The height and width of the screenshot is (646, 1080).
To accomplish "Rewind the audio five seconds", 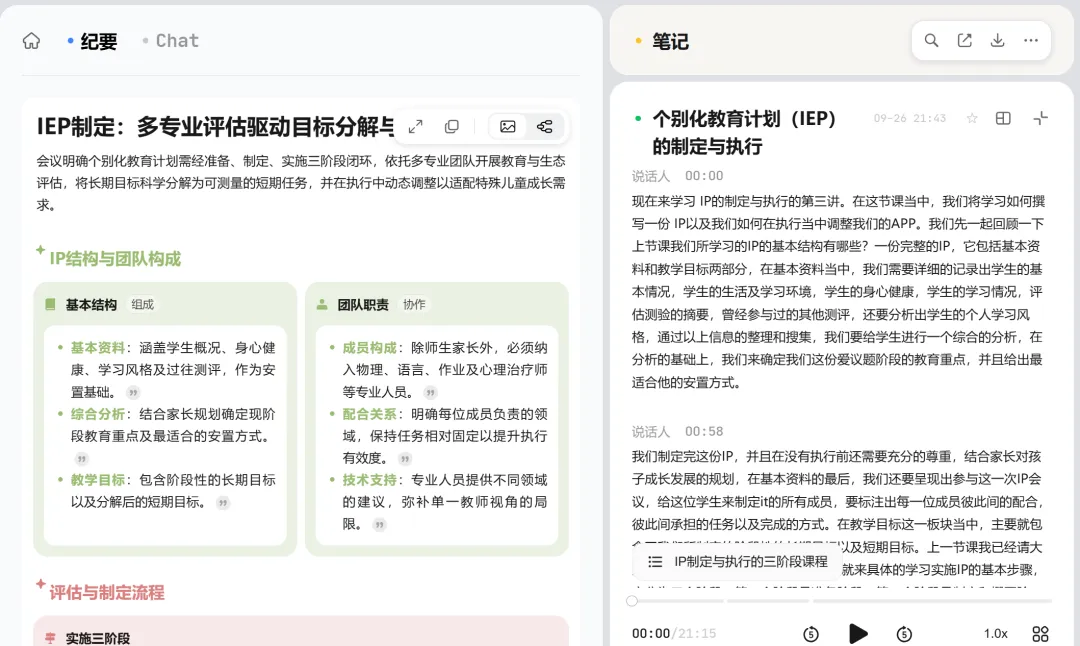I will pyautogui.click(x=811, y=634).
